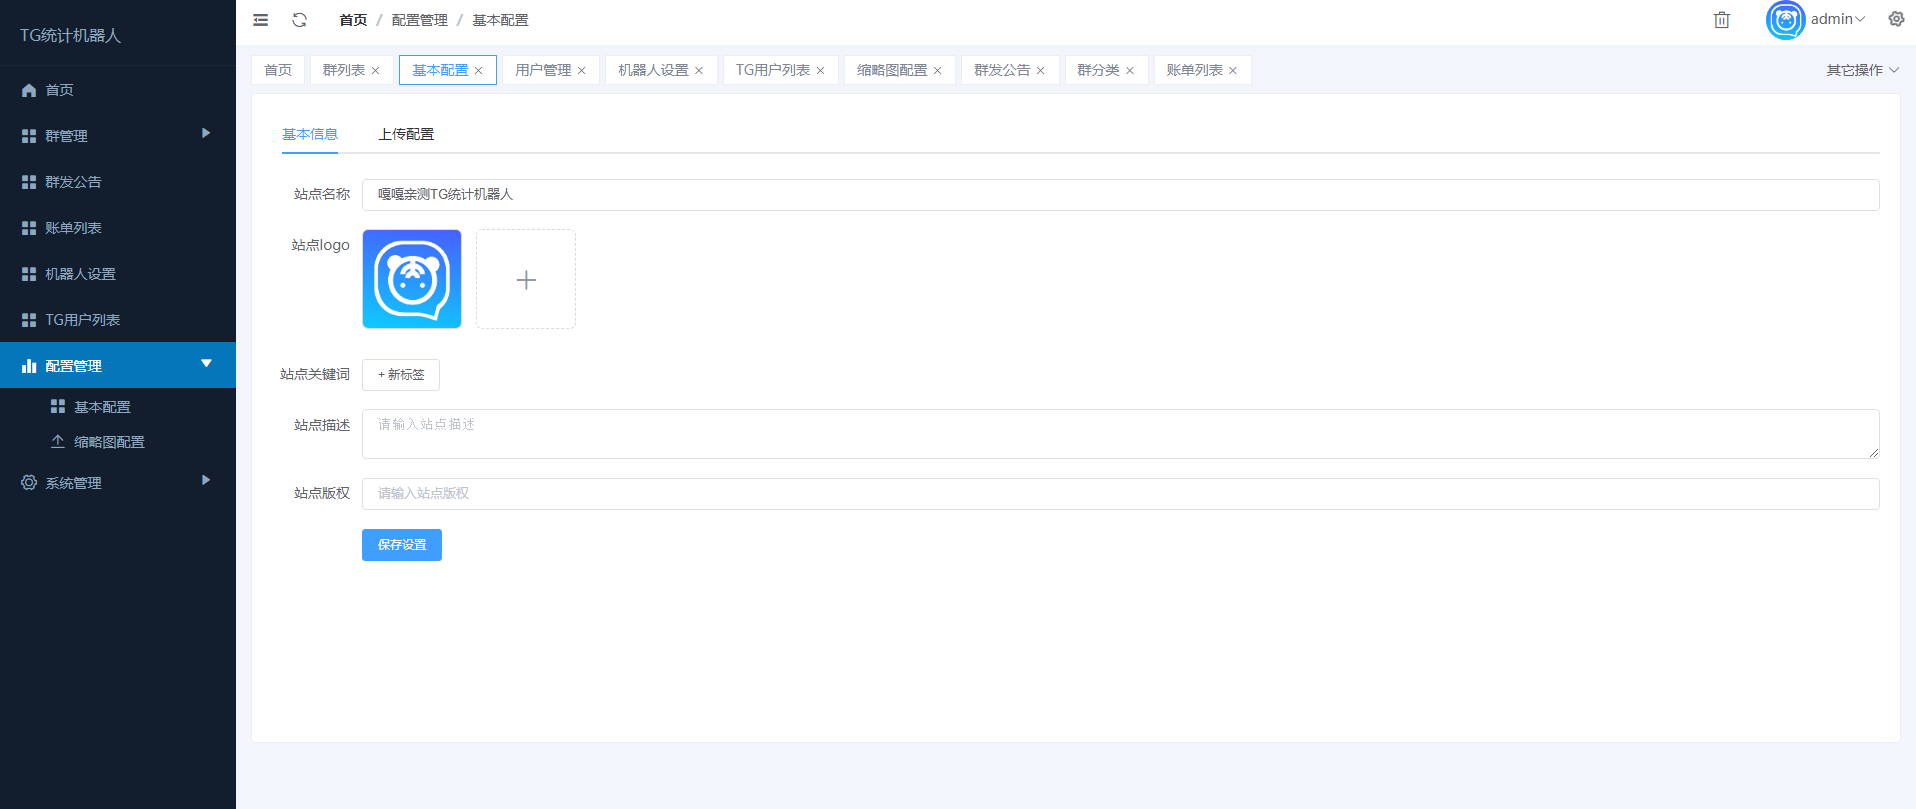Expand the 系统管理 sidebar menu

coord(117,482)
